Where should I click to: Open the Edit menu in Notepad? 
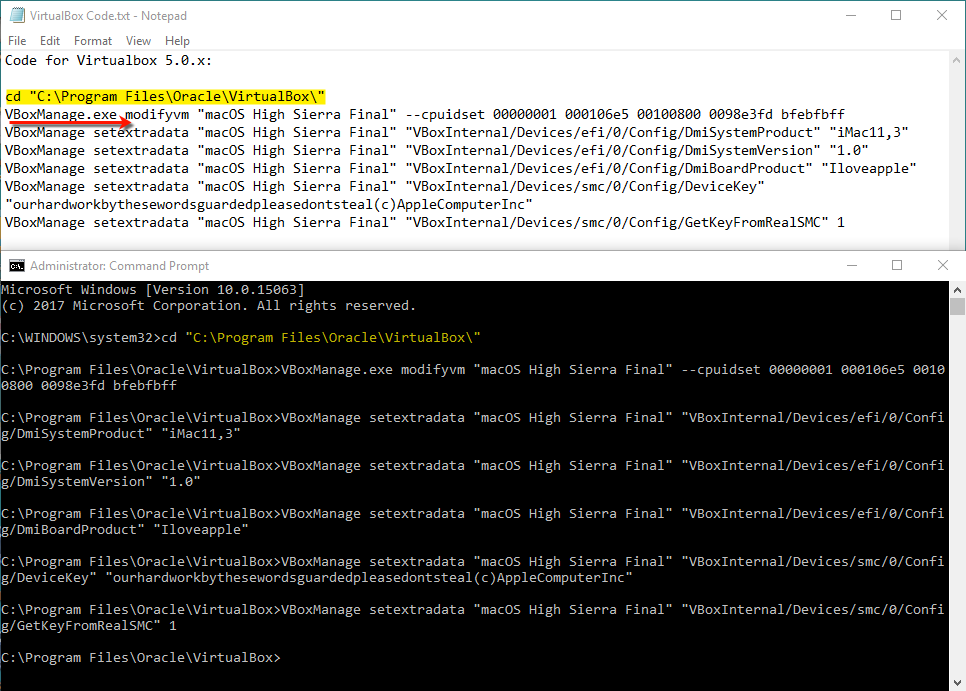pos(50,41)
